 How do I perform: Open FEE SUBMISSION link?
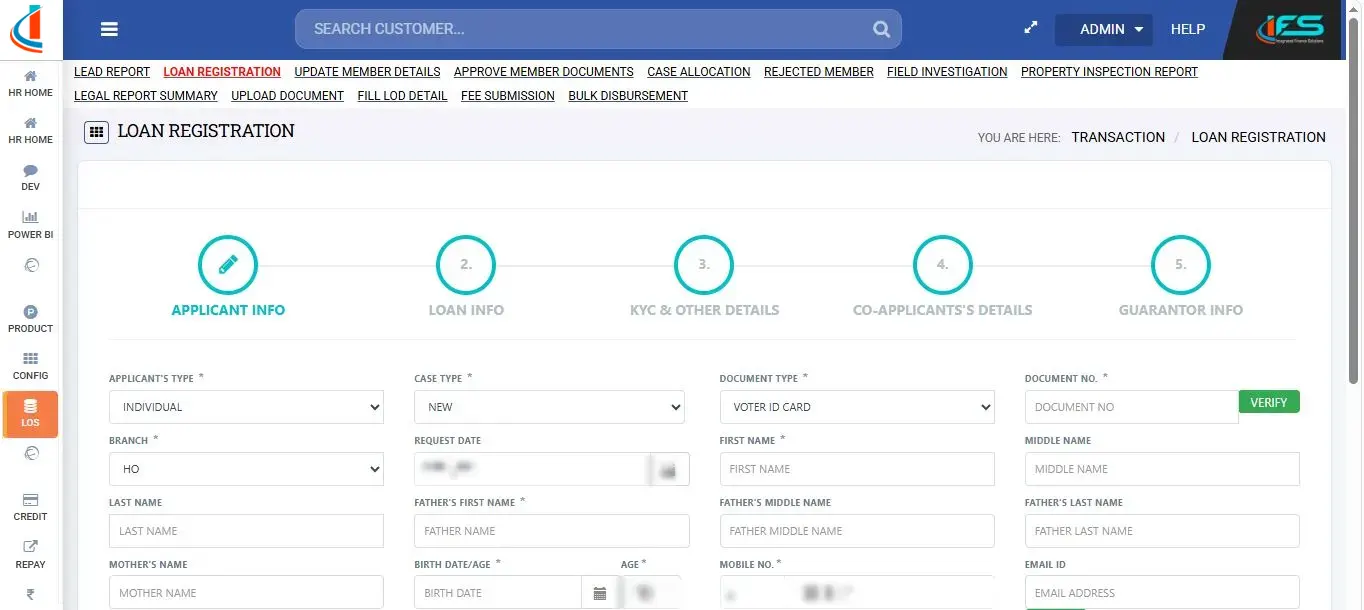(x=508, y=96)
